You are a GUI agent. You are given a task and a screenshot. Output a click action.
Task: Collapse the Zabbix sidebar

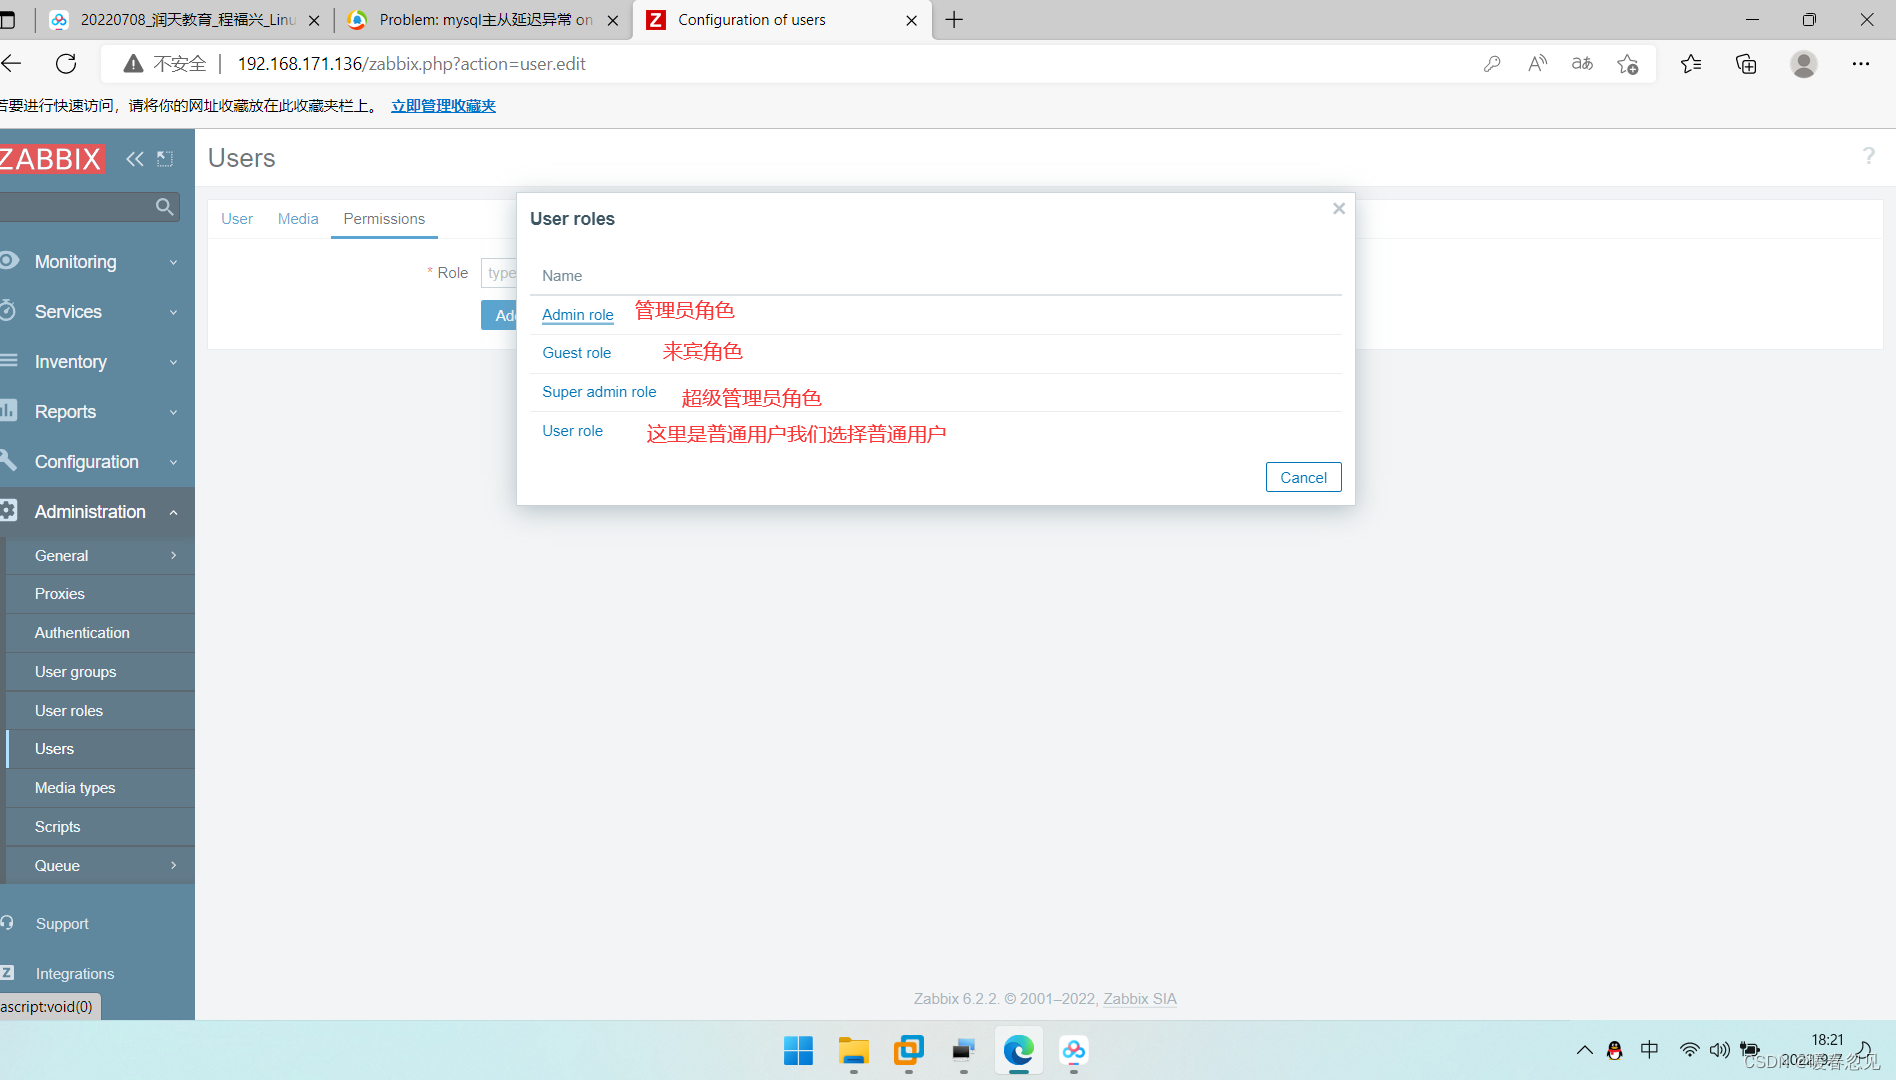(135, 159)
